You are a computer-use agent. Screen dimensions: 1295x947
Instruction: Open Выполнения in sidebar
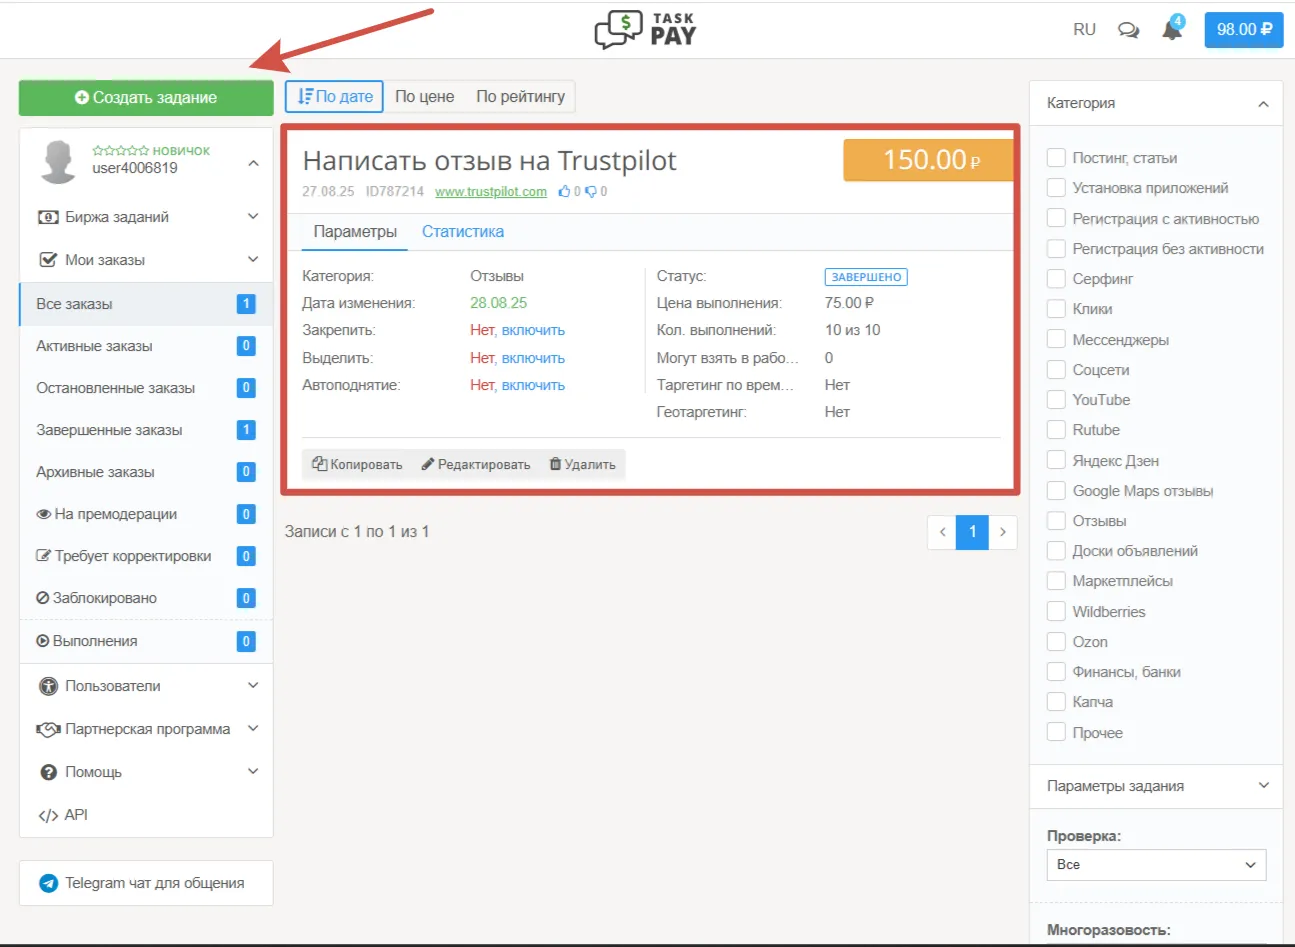[146, 641]
